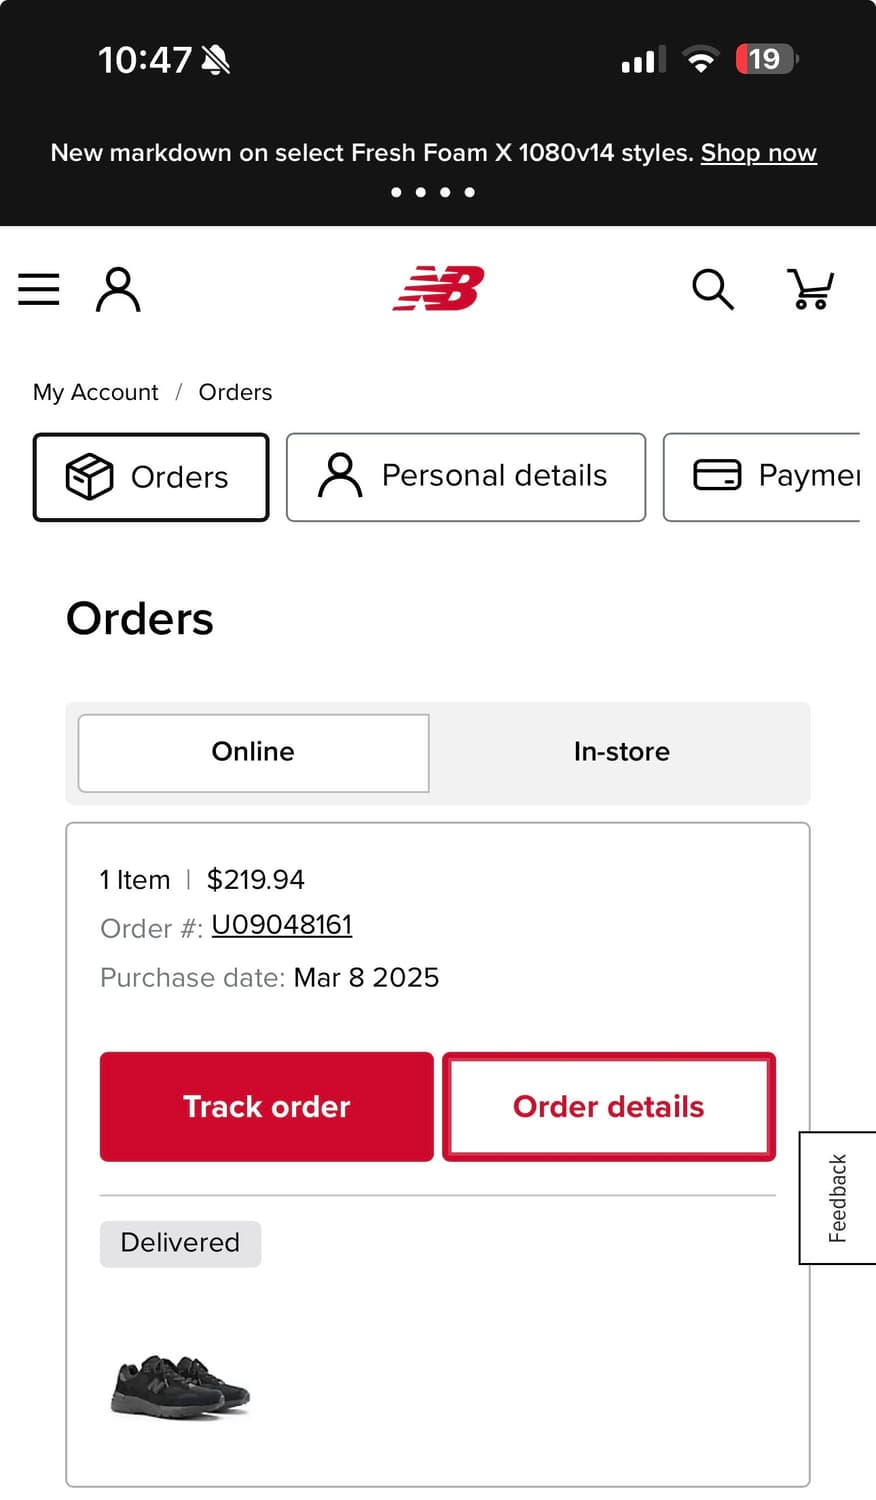Select the promo banner carousel dots

pos(433,192)
